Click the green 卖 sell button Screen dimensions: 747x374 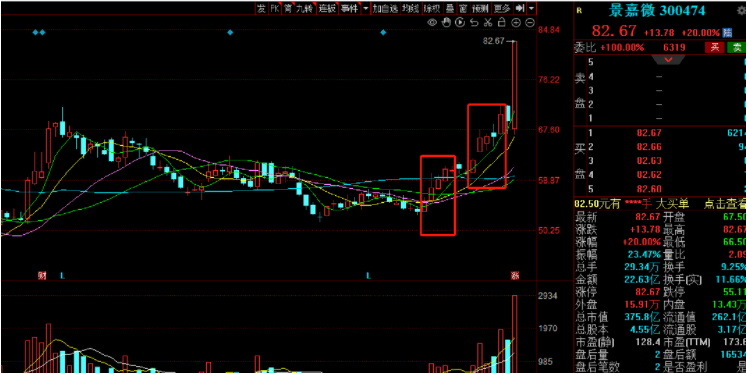(x=737, y=47)
